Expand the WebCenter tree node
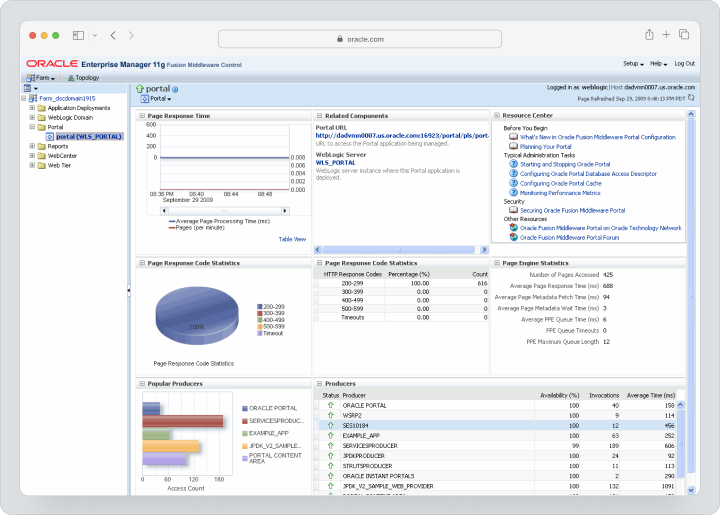 [x=32, y=156]
